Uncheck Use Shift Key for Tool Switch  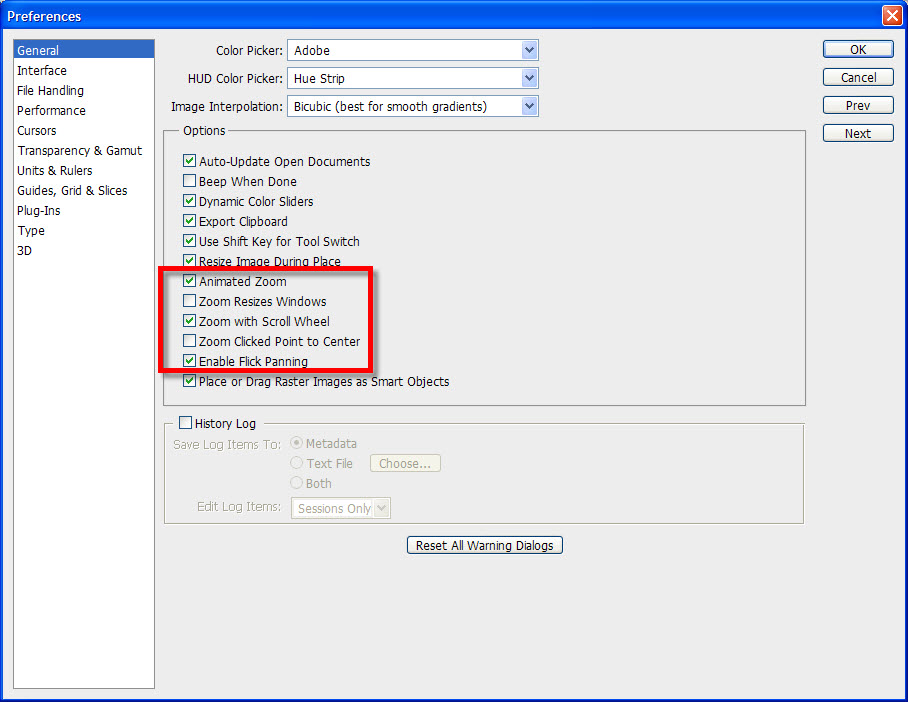click(x=189, y=240)
